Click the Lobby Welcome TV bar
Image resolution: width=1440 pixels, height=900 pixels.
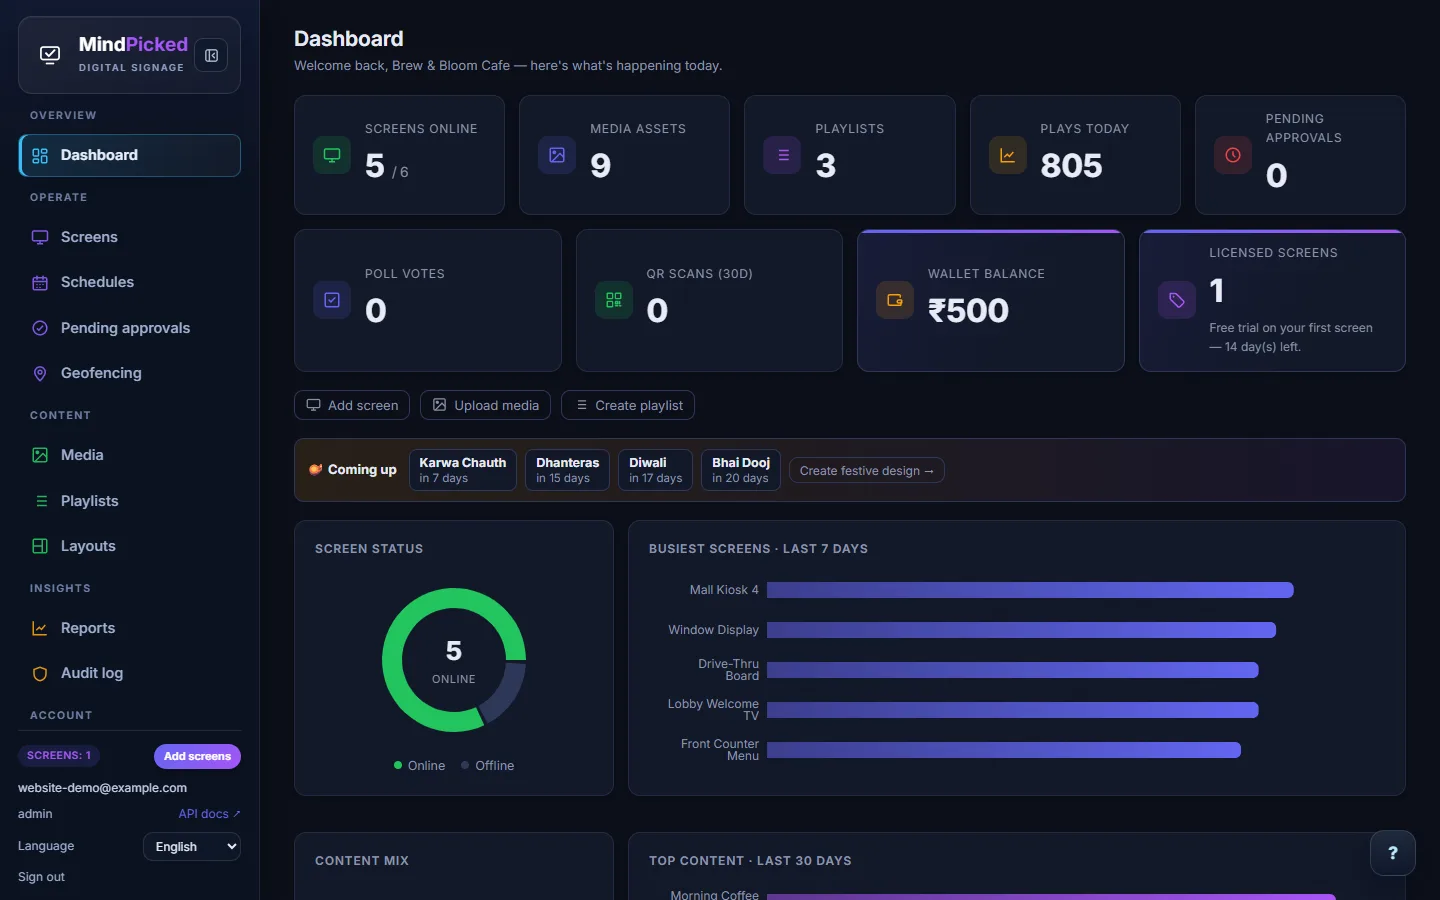pyautogui.click(x=1013, y=710)
